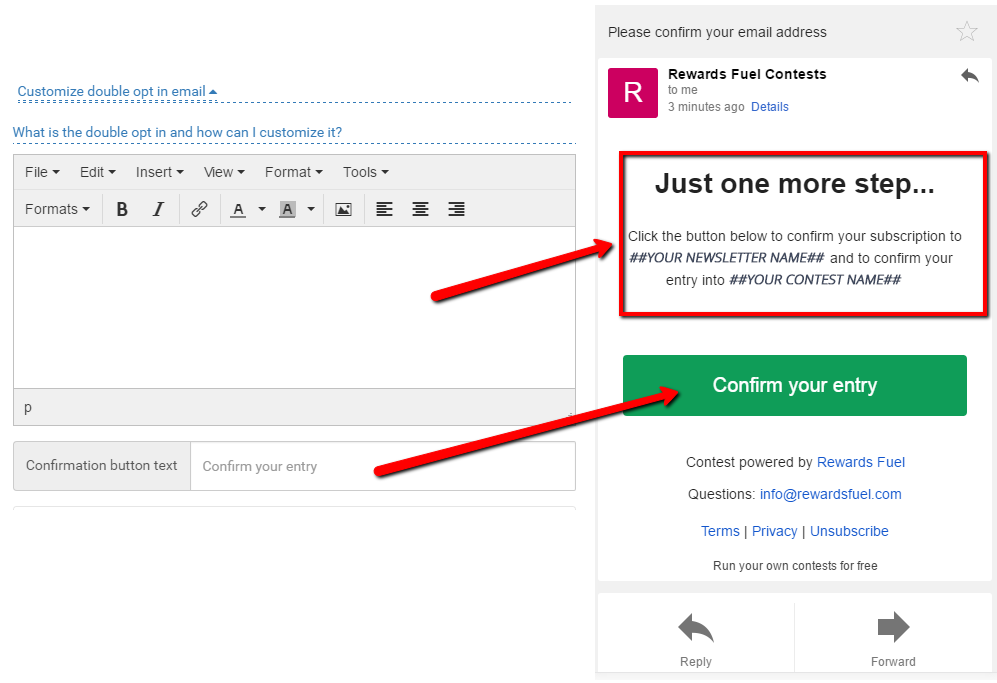The width and height of the screenshot is (997, 683).
Task: Toggle bold formatting in the editor toolbar
Action: click(122, 209)
